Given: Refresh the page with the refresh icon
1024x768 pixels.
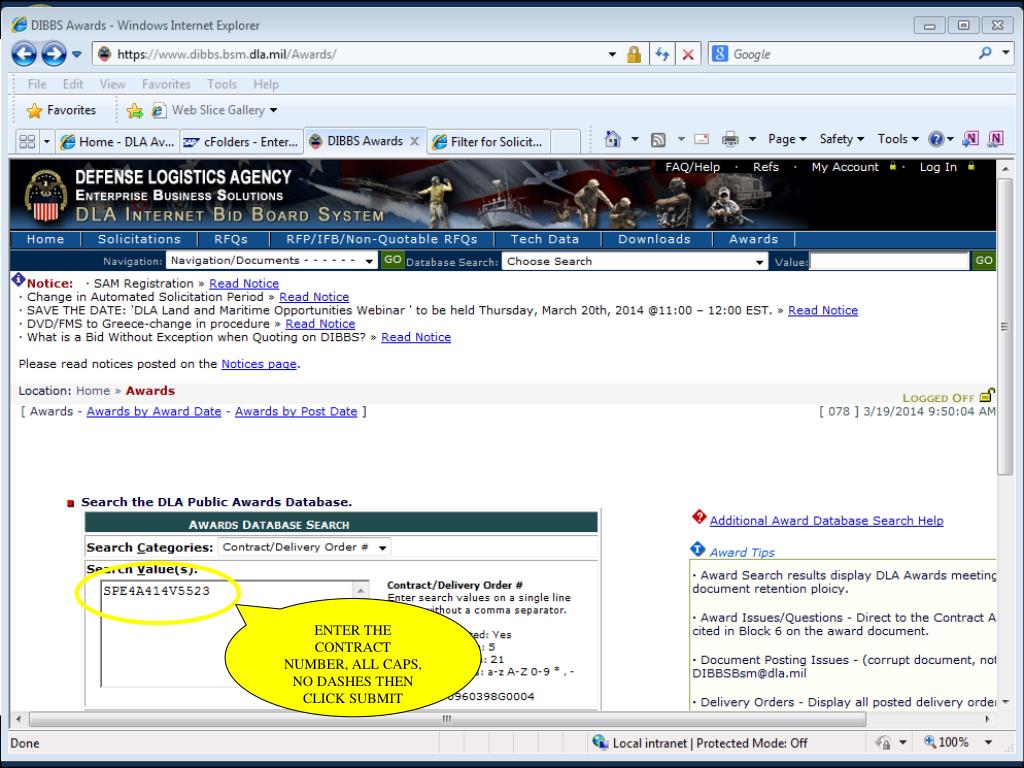Looking at the screenshot, I should tap(662, 54).
